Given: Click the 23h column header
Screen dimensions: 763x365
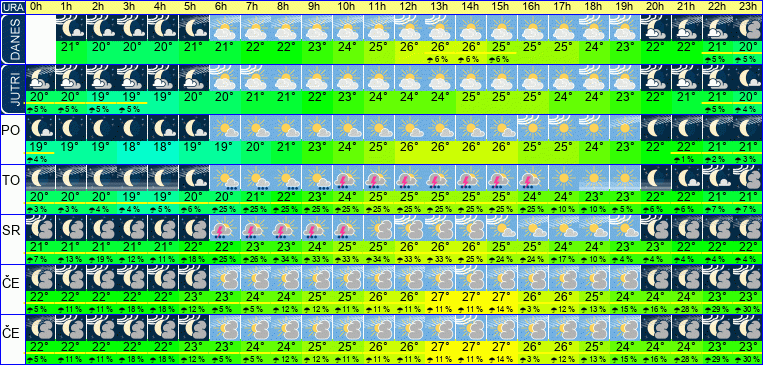Looking at the screenshot, I should pyautogui.click(x=747, y=7).
